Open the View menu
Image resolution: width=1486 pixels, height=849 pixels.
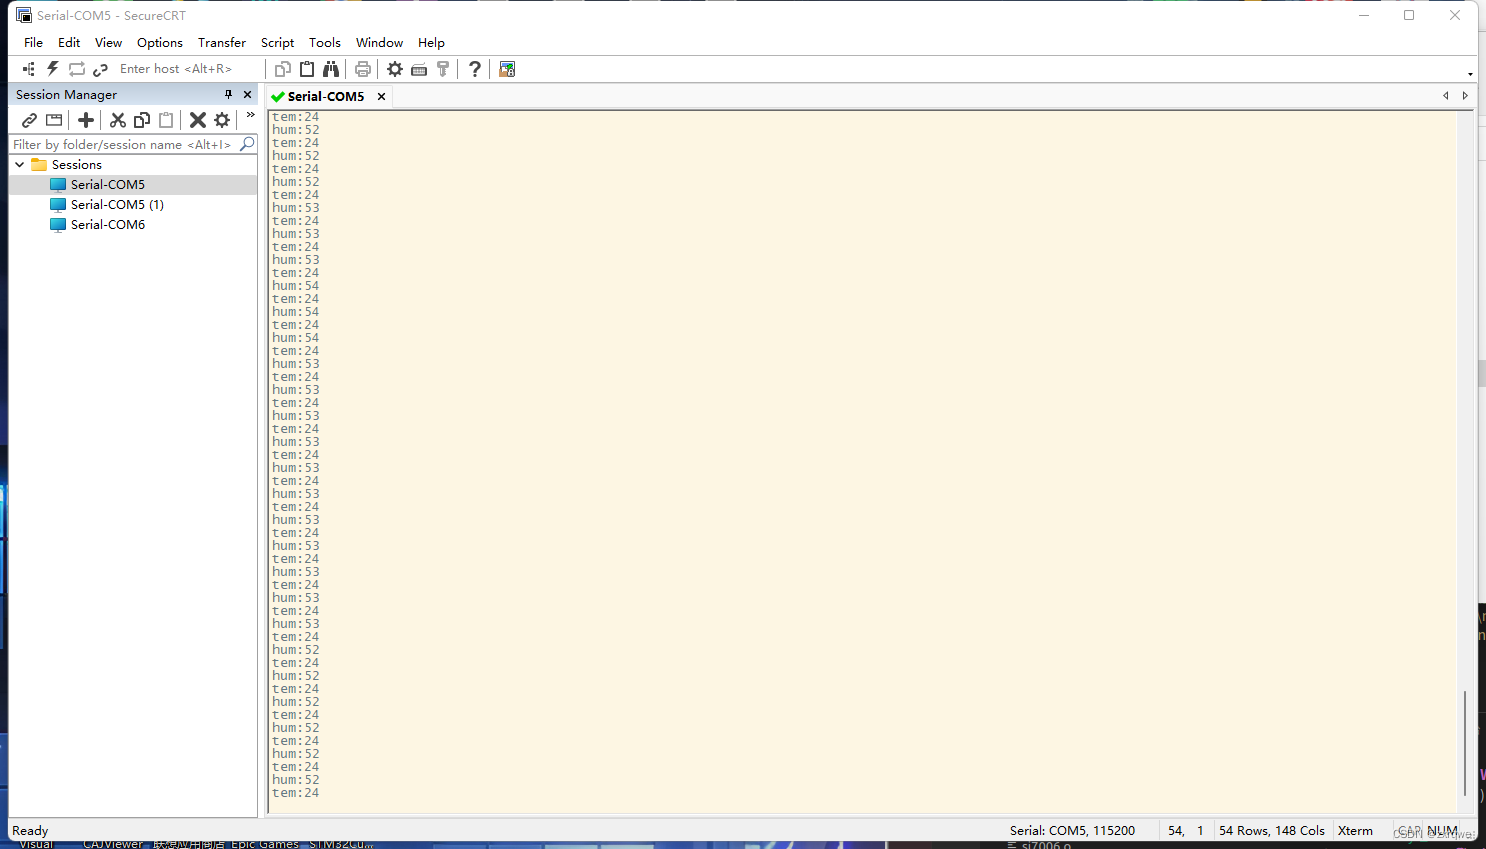click(x=108, y=42)
